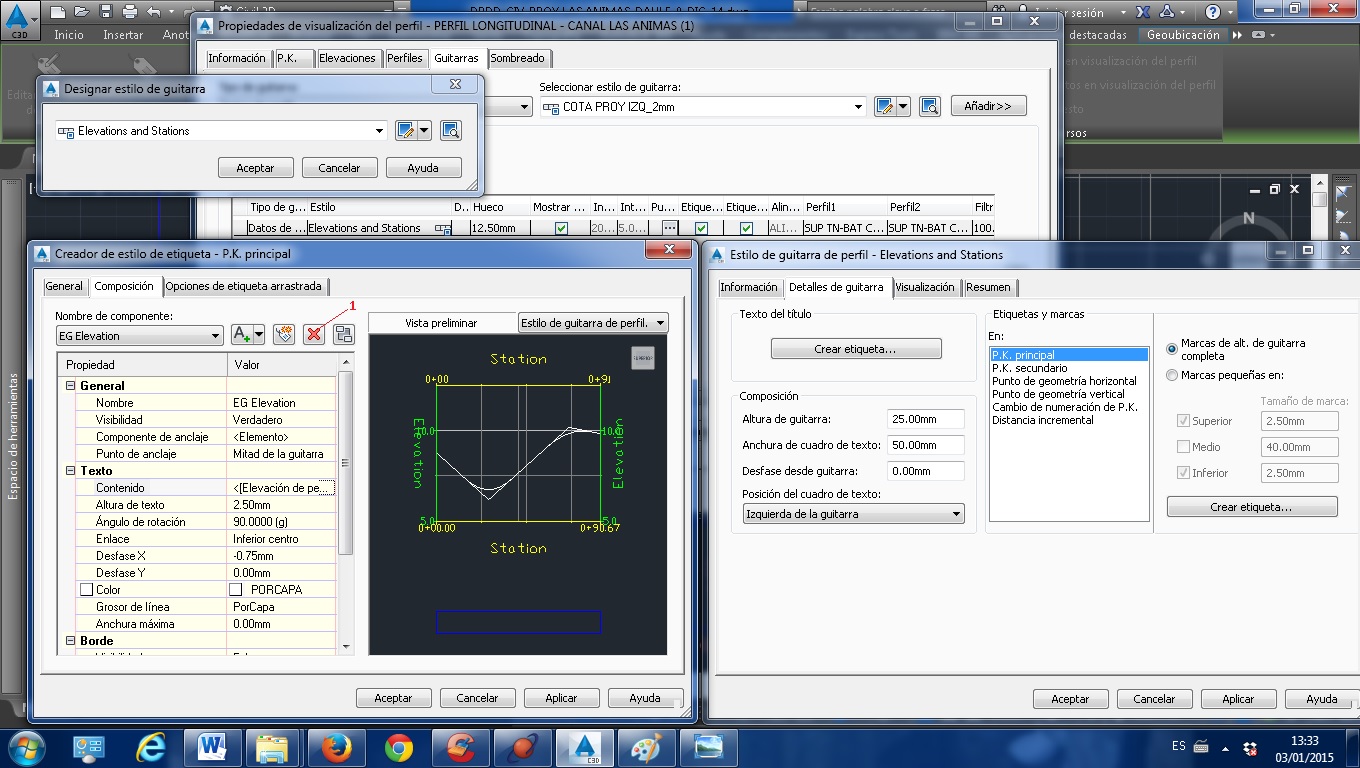Viewport: 1360px width, 768px height.
Task: Click the Undo arrow in quick access toolbar
Action: [x=153, y=12]
